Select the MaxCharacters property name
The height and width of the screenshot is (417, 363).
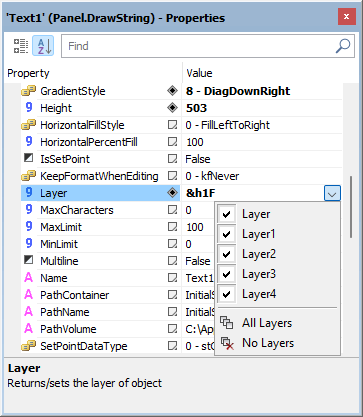click(77, 210)
